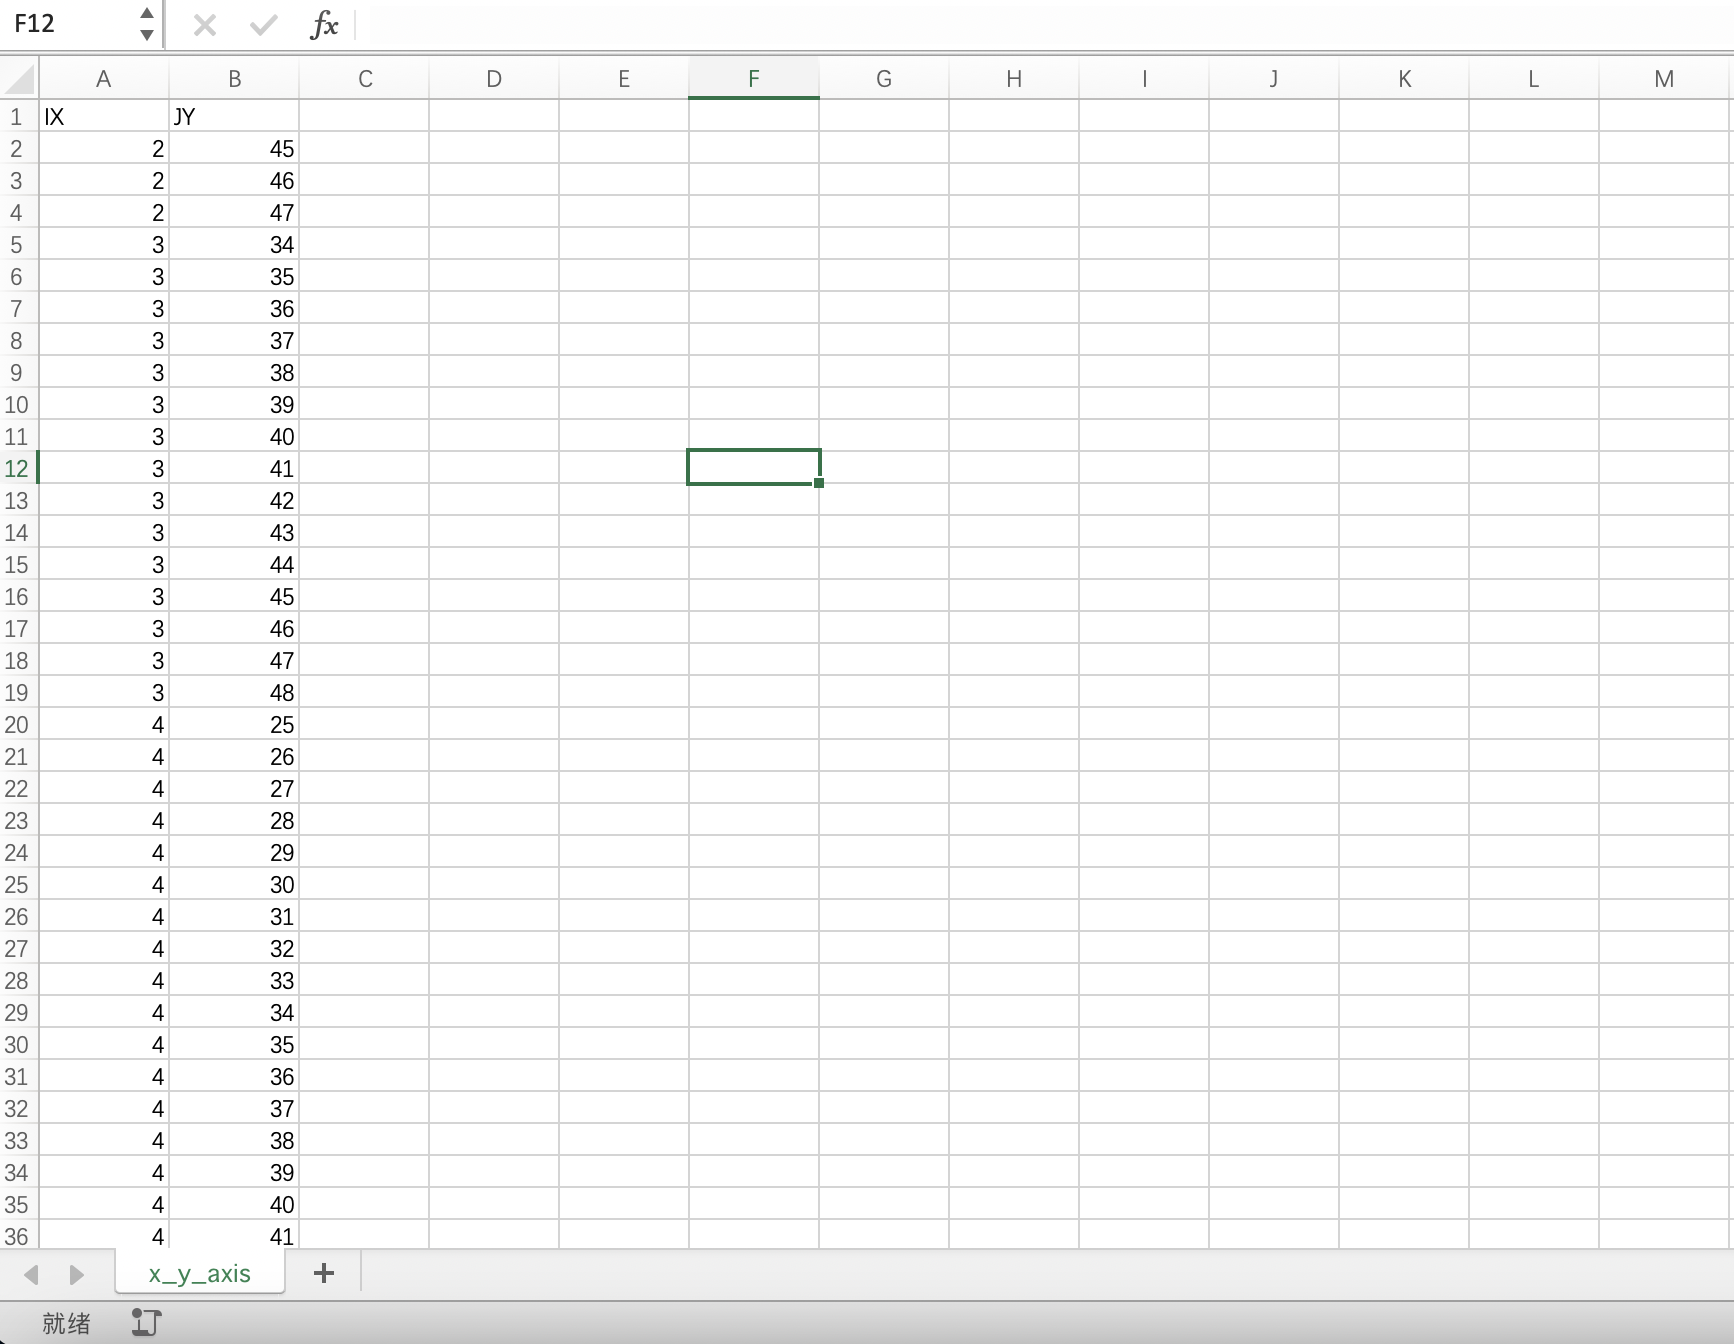Click cell B36 with value 41
The height and width of the screenshot is (1344, 1734).
(234, 1236)
